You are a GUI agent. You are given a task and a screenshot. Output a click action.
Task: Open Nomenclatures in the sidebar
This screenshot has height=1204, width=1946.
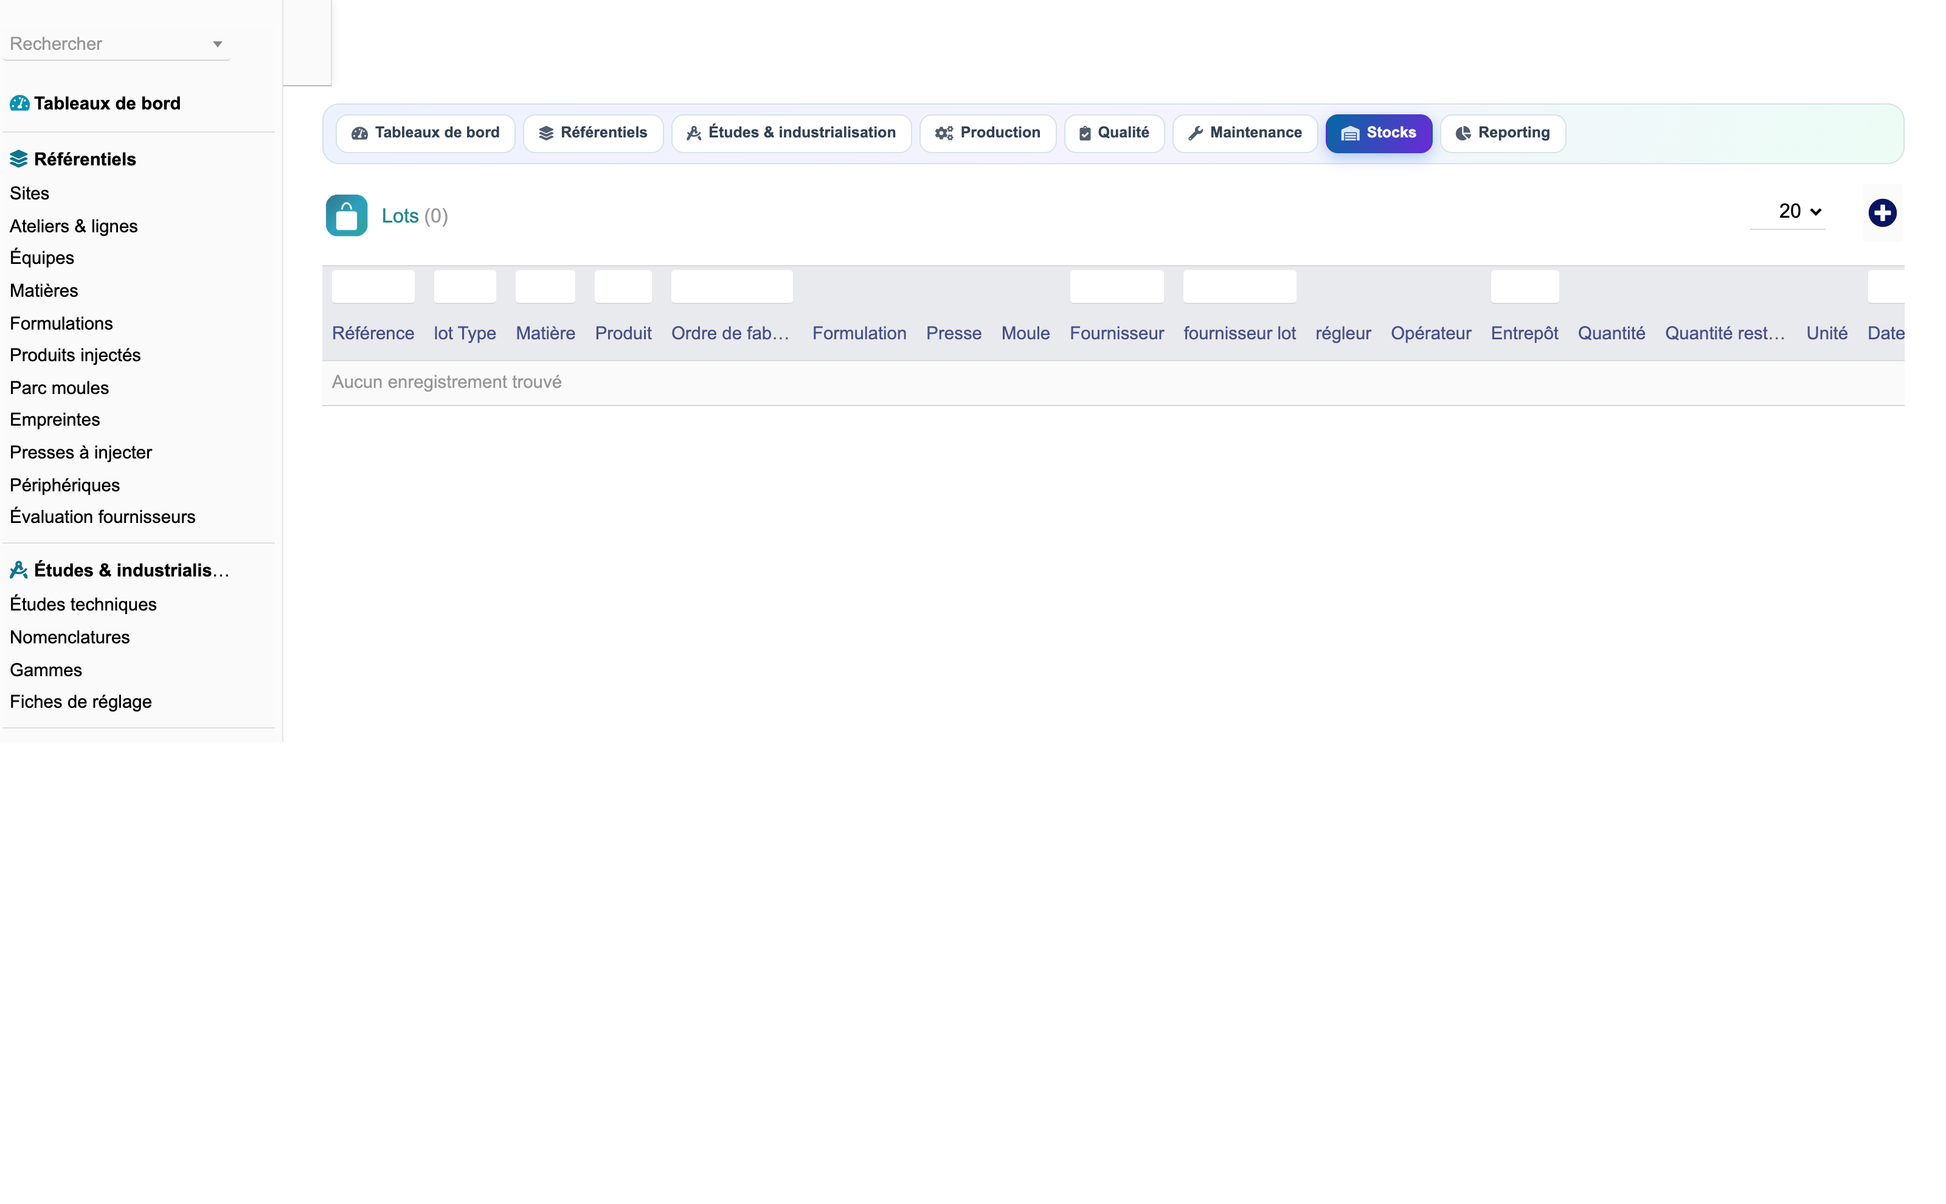(70, 637)
